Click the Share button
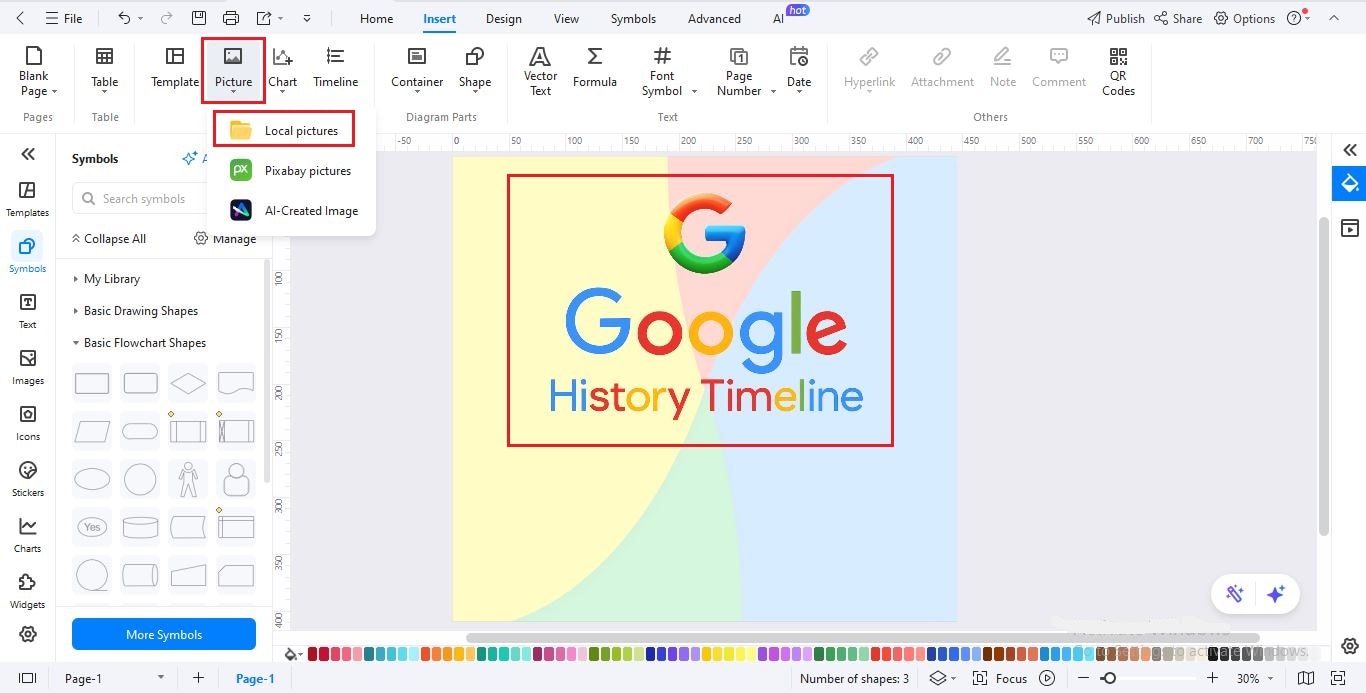 pyautogui.click(x=1178, y=18)
